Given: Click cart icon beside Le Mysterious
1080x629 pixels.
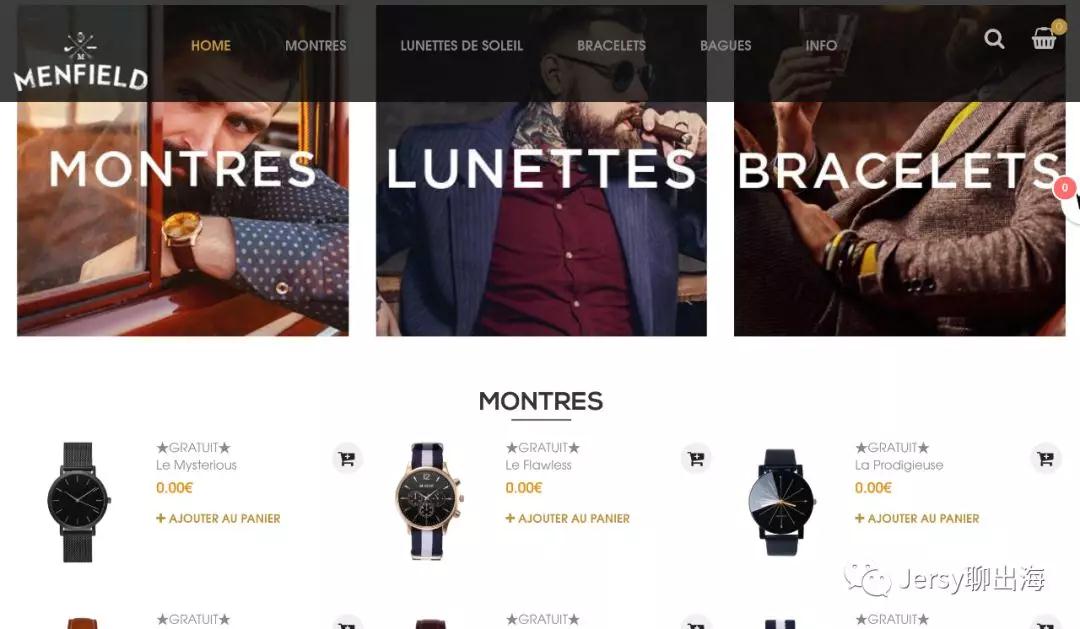Looking at the screenshot, I should (347, 458).
